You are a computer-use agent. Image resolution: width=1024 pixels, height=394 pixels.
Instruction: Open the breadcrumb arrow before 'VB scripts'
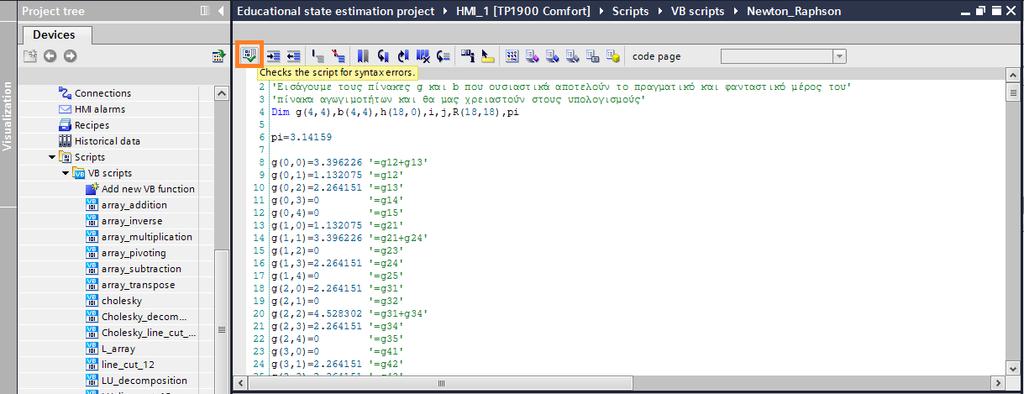pos(659,11)
